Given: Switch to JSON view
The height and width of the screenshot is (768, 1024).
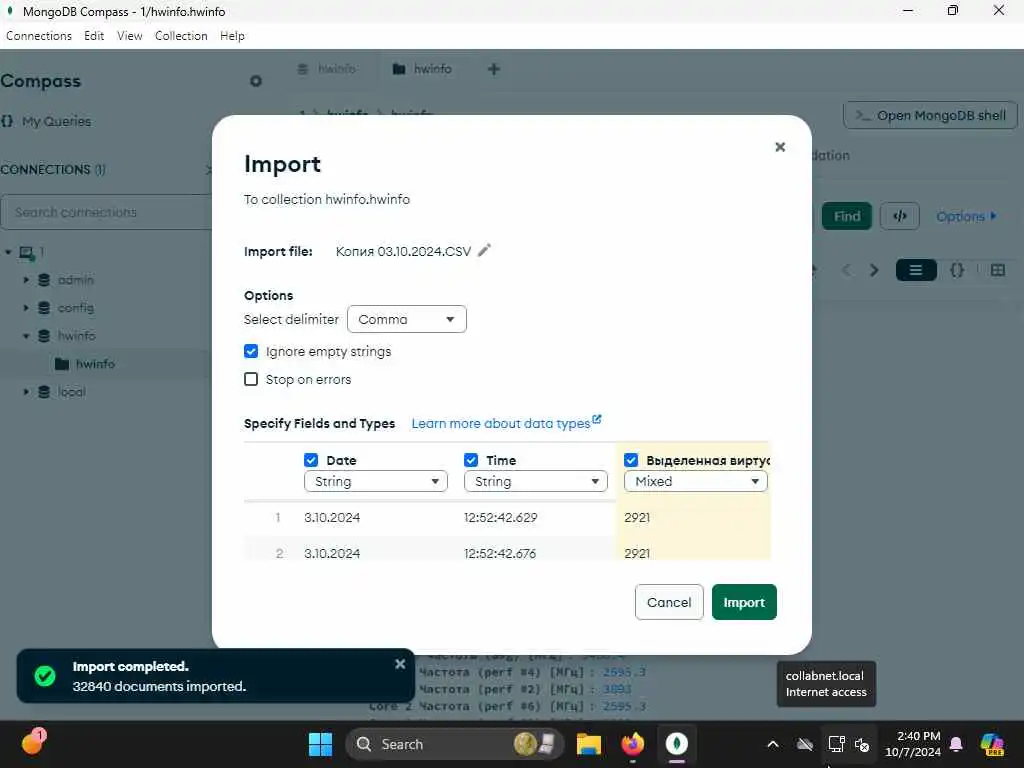Looking at the screenshot, I should click(x=957, y=270).
